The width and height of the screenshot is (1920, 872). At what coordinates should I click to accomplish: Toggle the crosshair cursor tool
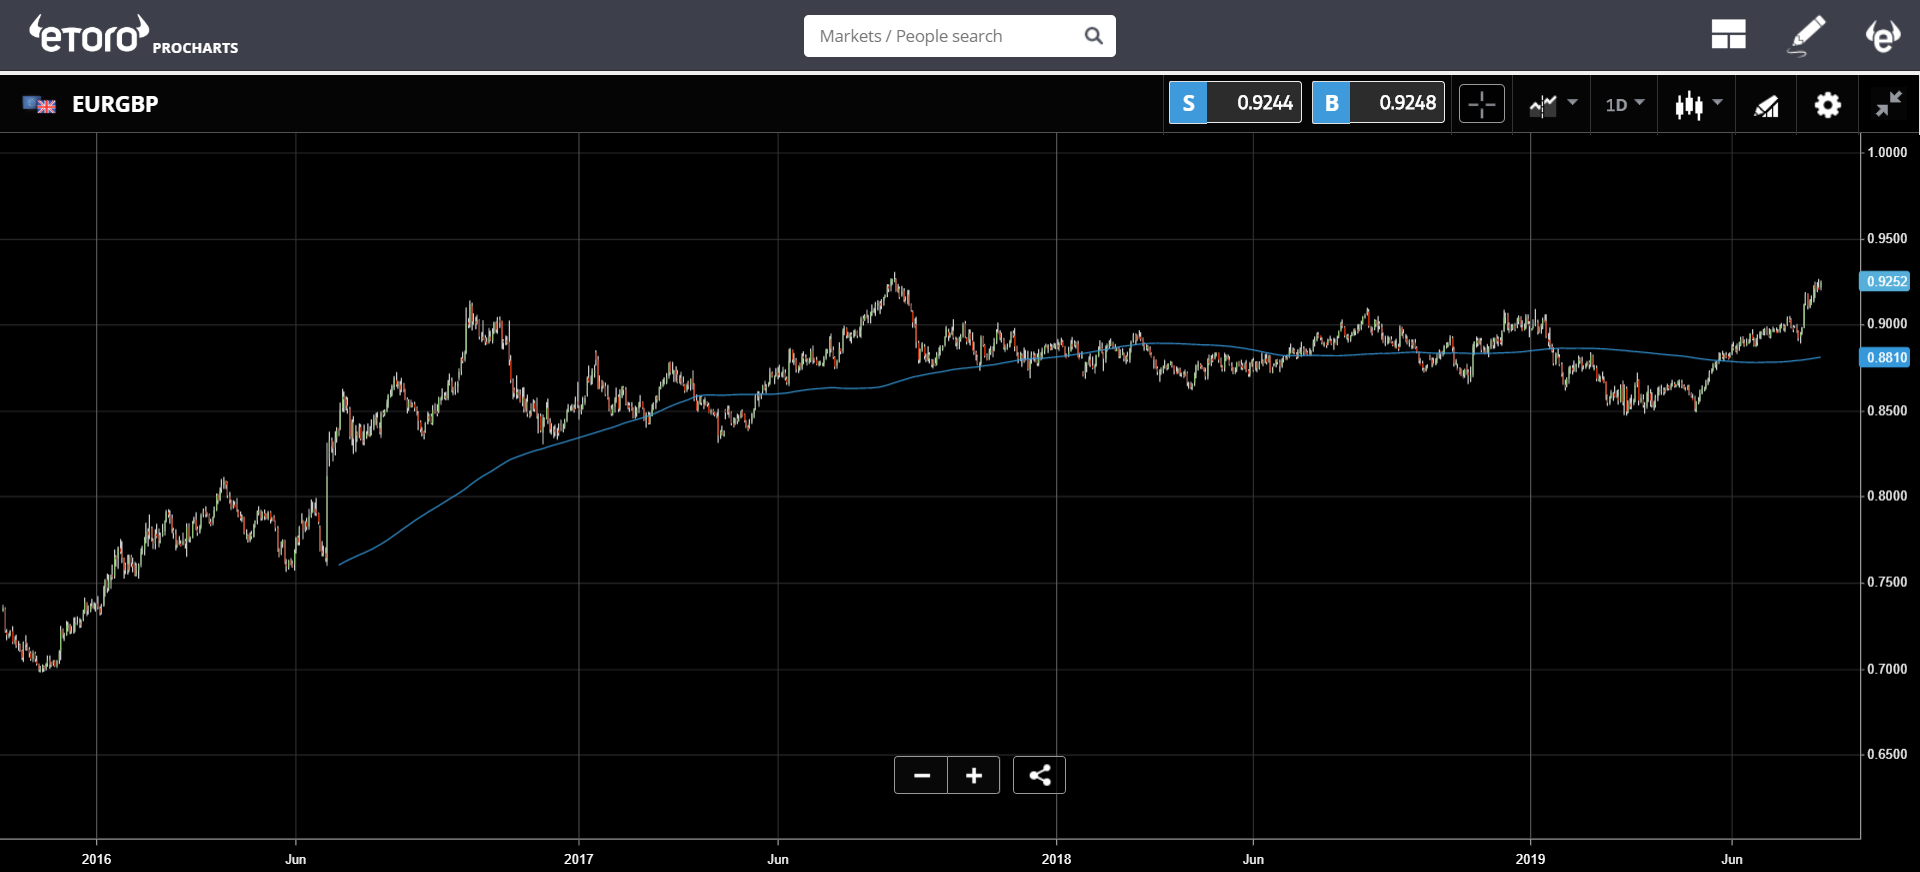tap(1482, 104)
